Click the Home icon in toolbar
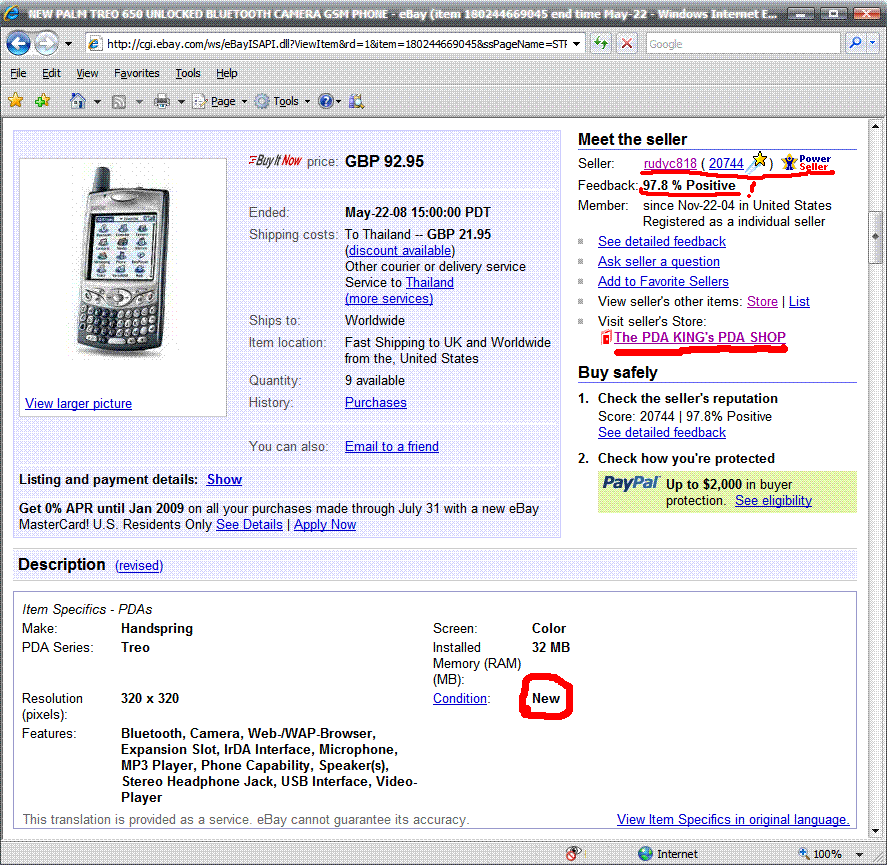Viewport: 887px width, 865px height. [77, 101]
